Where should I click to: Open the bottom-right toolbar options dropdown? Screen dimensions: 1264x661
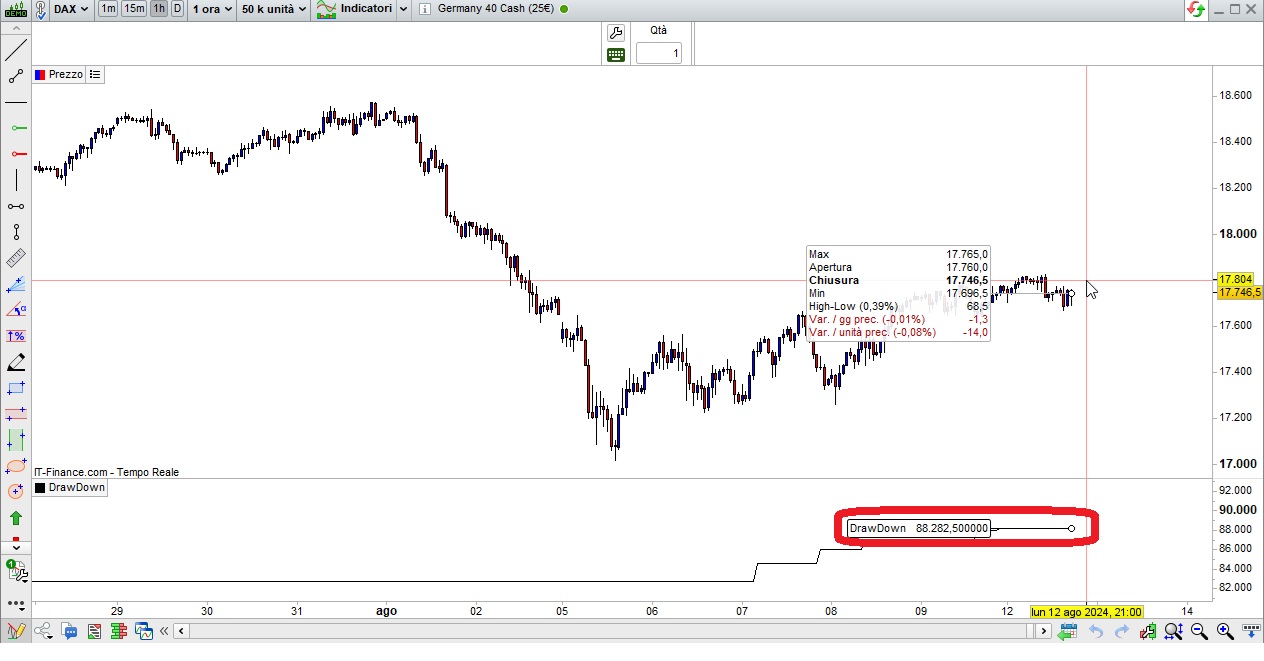[x=1251, y=631]
